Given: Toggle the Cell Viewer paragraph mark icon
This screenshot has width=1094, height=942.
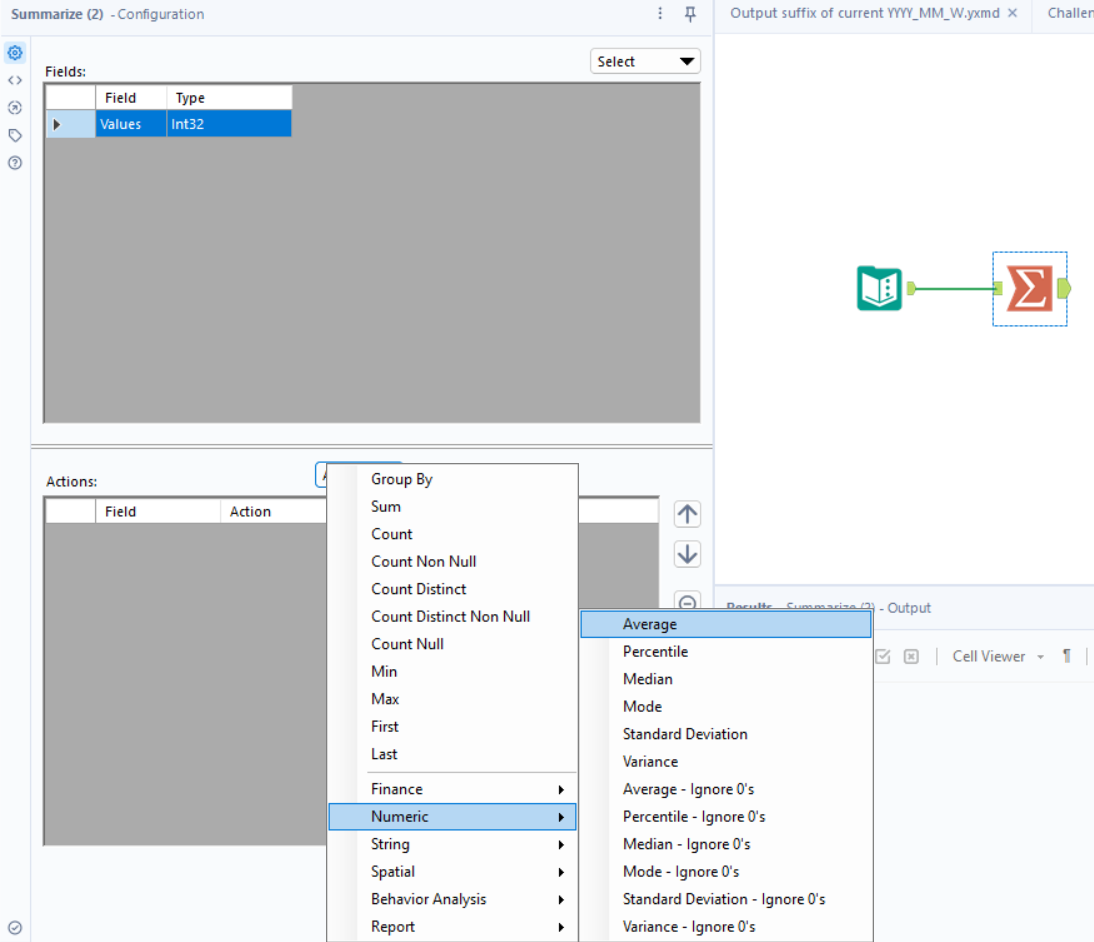Looking at the screenshot, I should 1065,656.
